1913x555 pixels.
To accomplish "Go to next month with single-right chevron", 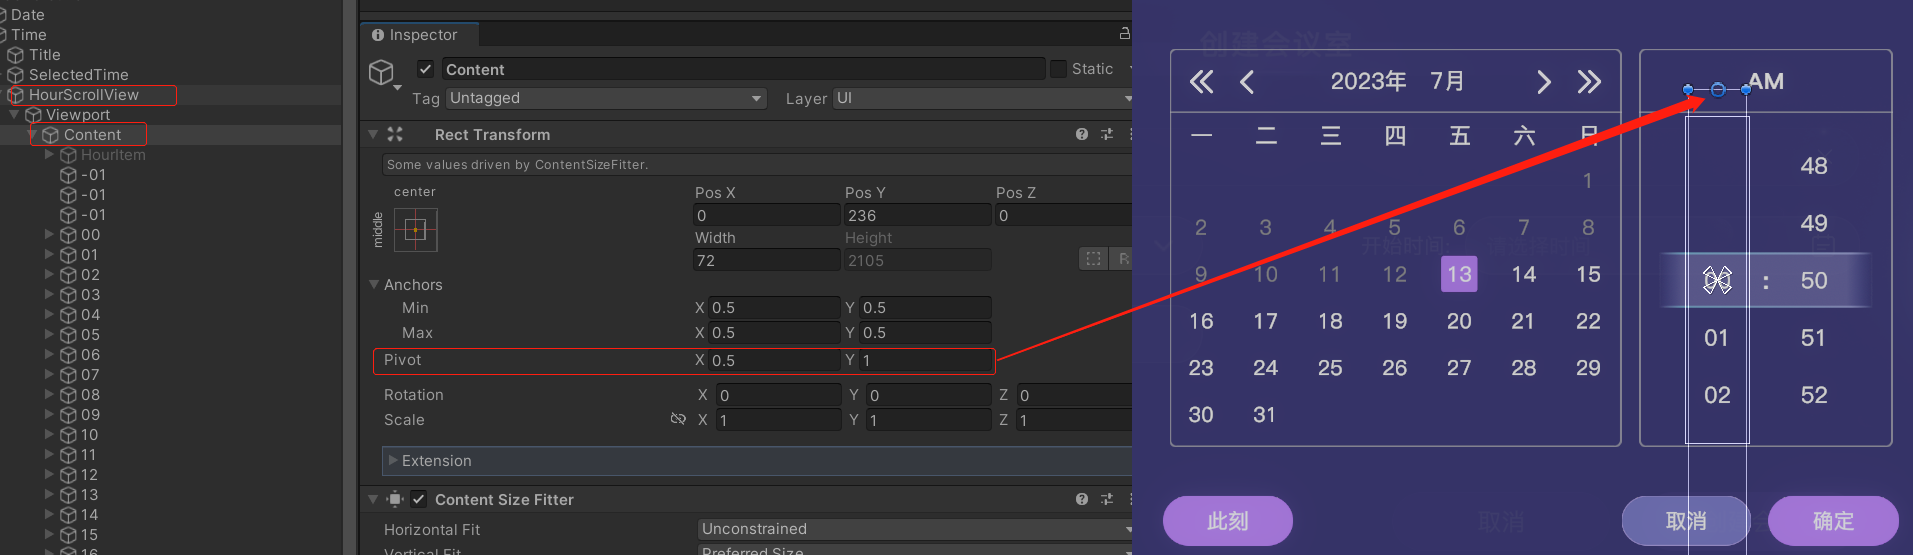I will [x=1544, y=82].
